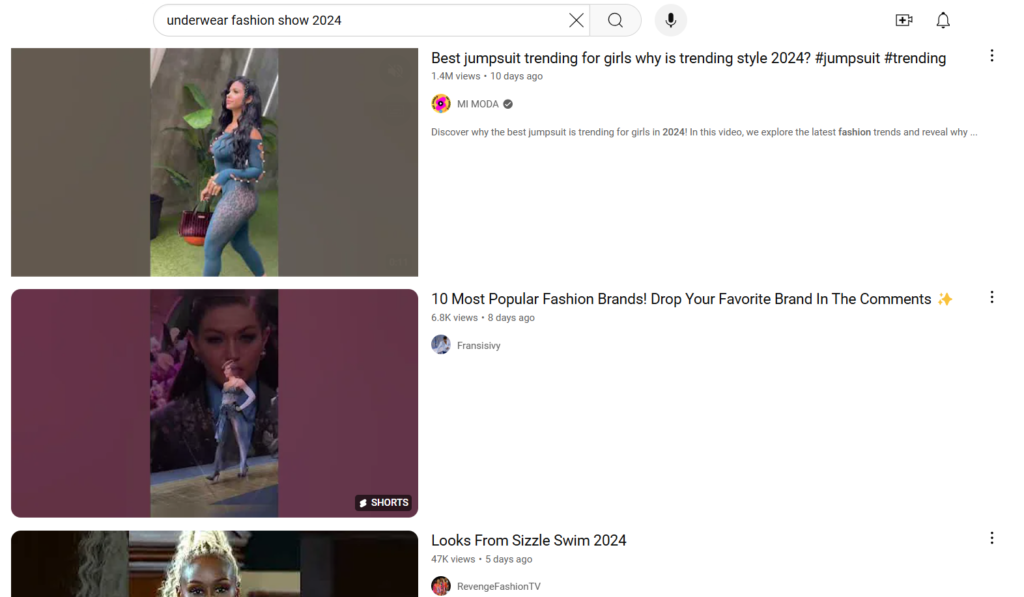Viewport: 1024px width, 597px height.
Task: Open the Best jumpsuit trending video title
Action: click(x=688, y=58)
